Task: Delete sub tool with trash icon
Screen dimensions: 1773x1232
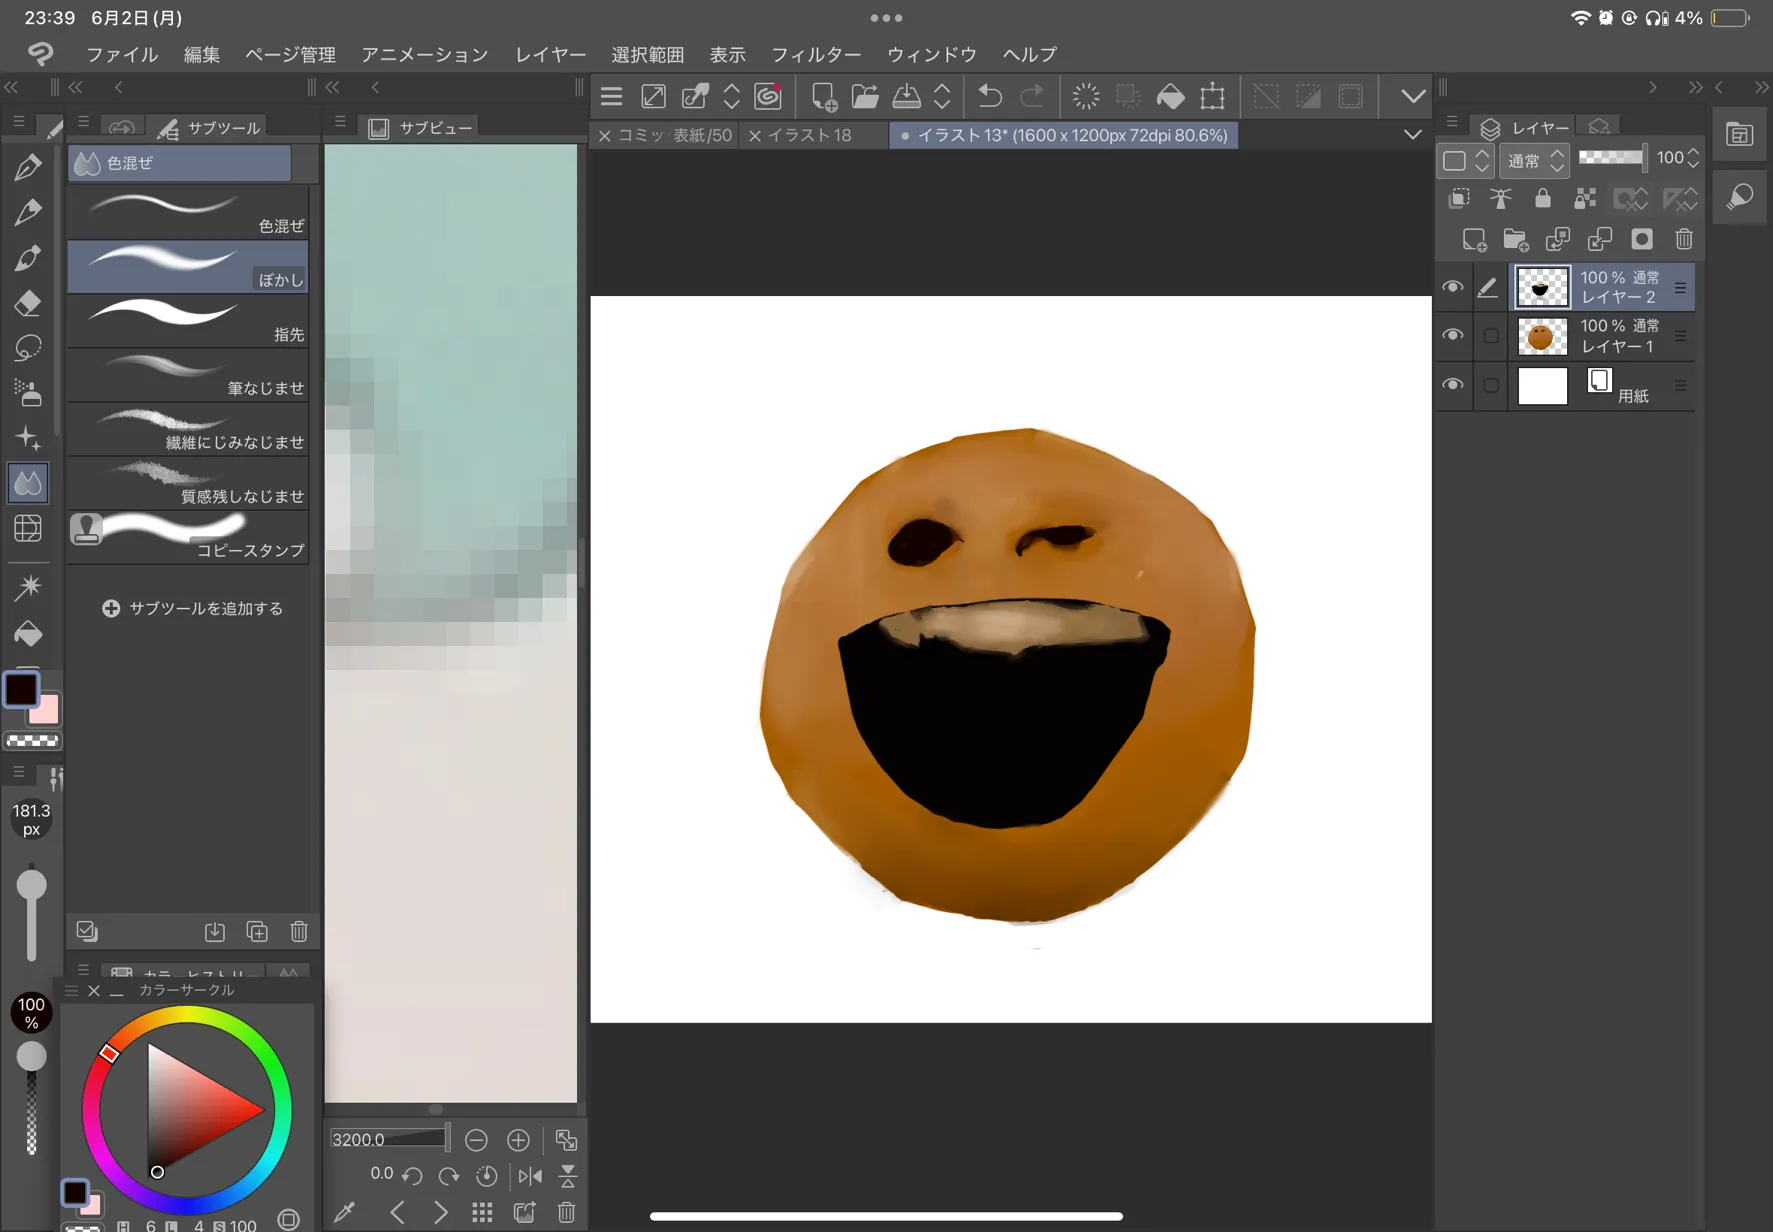Action: tap(299, 932)
